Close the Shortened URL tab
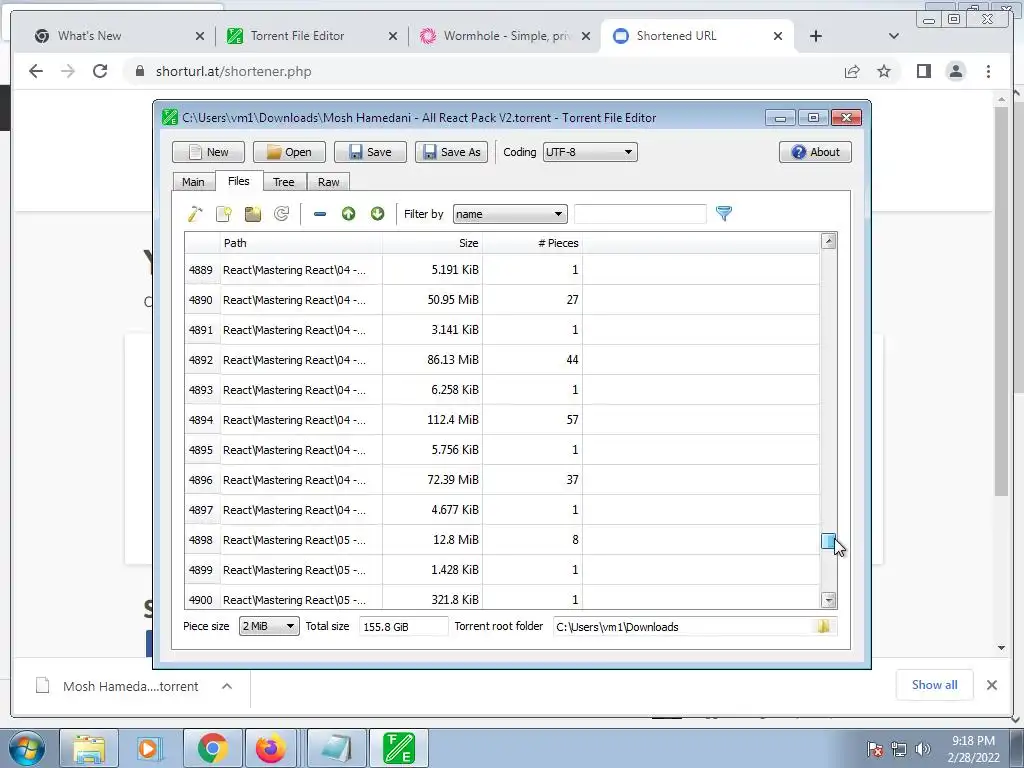This screenshot has height=768, width=1024. (778, 36)
